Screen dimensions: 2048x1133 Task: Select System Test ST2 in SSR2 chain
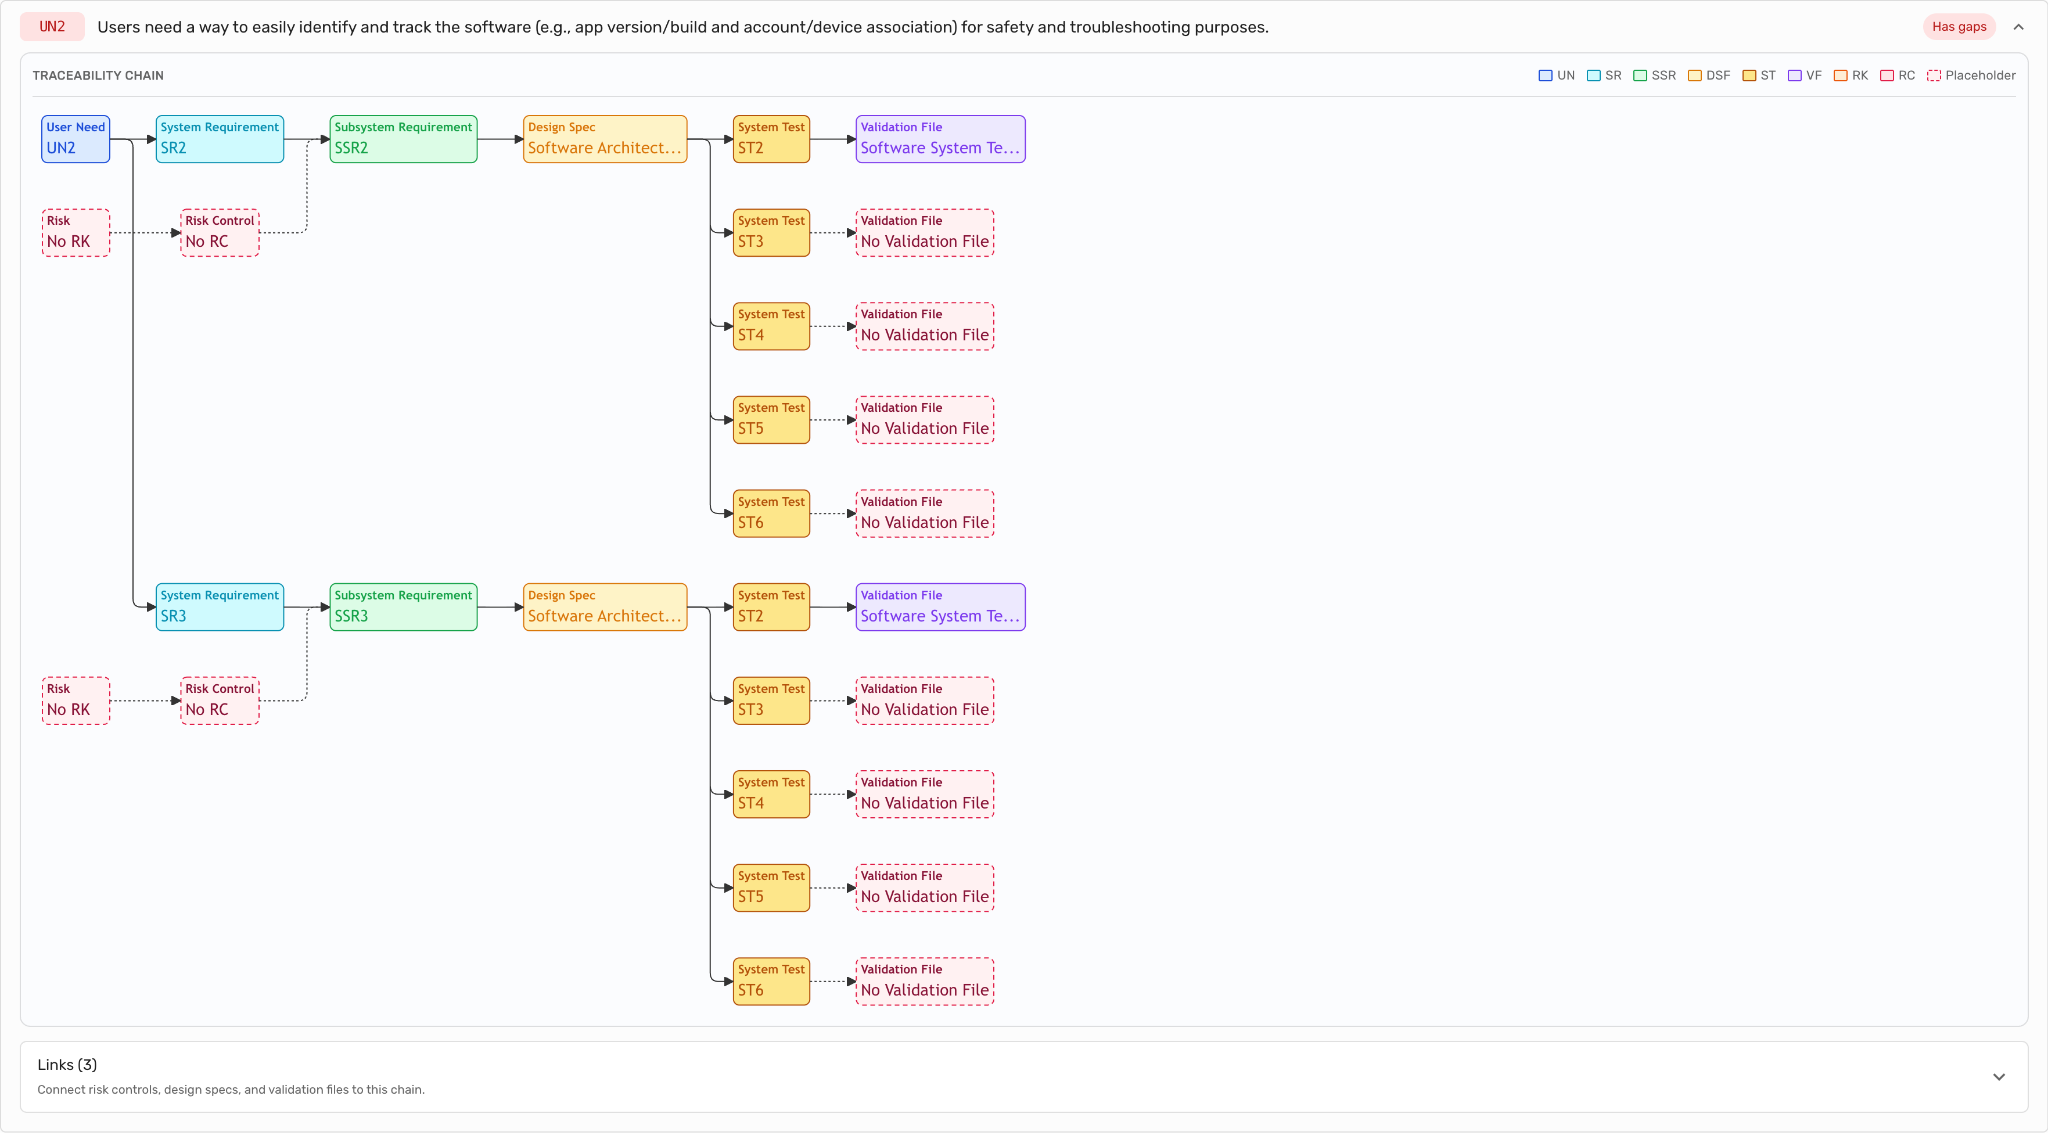click(771, 139)
